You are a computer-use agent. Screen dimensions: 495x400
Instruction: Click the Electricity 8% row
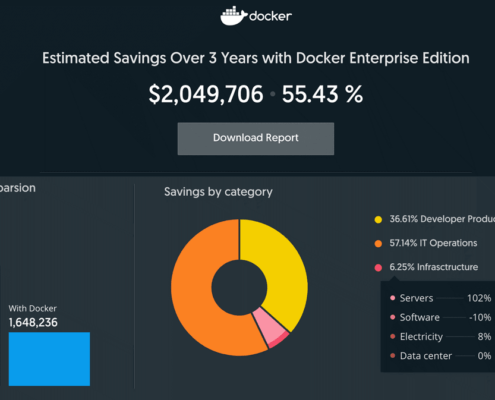point(440,337)
